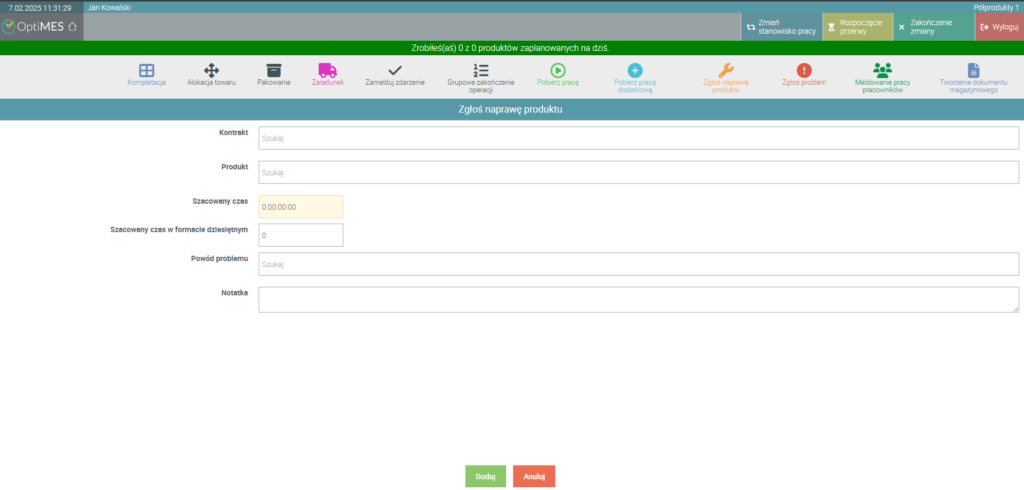The height and width of the screenshot is (490, 1024).
Task: Click the Kompletacja grid icon
Action: 146,70
